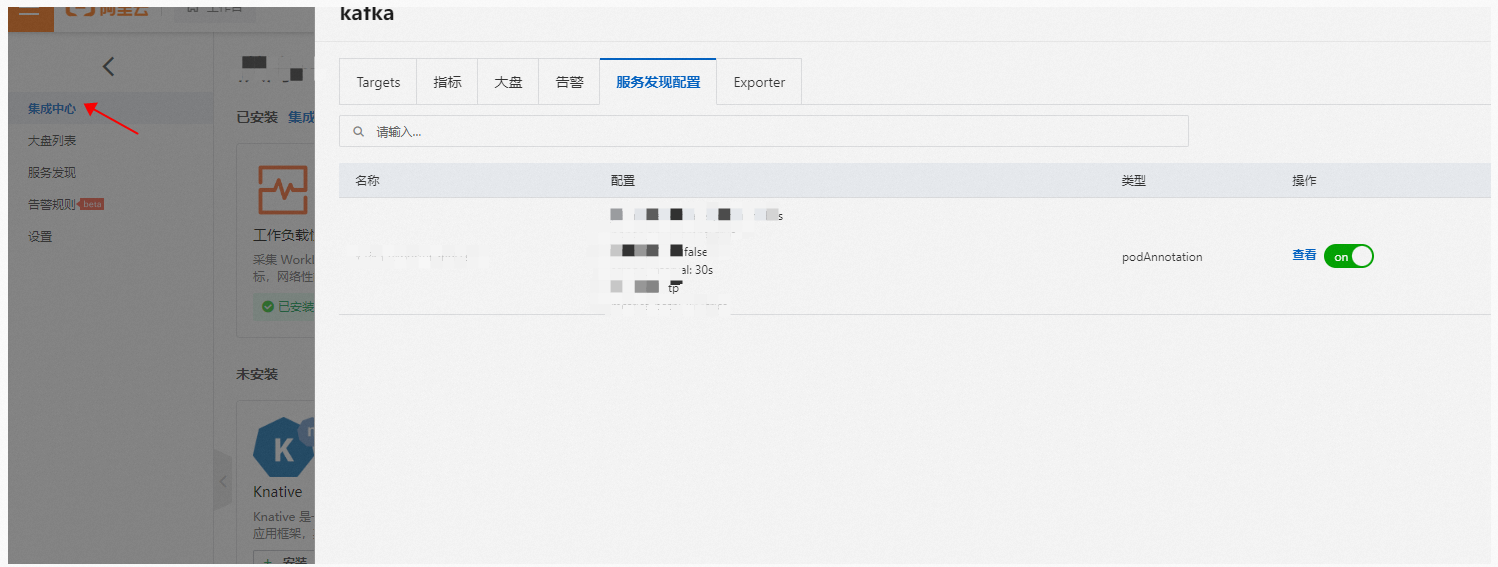Viewport: 1498px width, 567px height.
Task: Turn off the podAnnotation switch
Action: tap(1348, 256)
